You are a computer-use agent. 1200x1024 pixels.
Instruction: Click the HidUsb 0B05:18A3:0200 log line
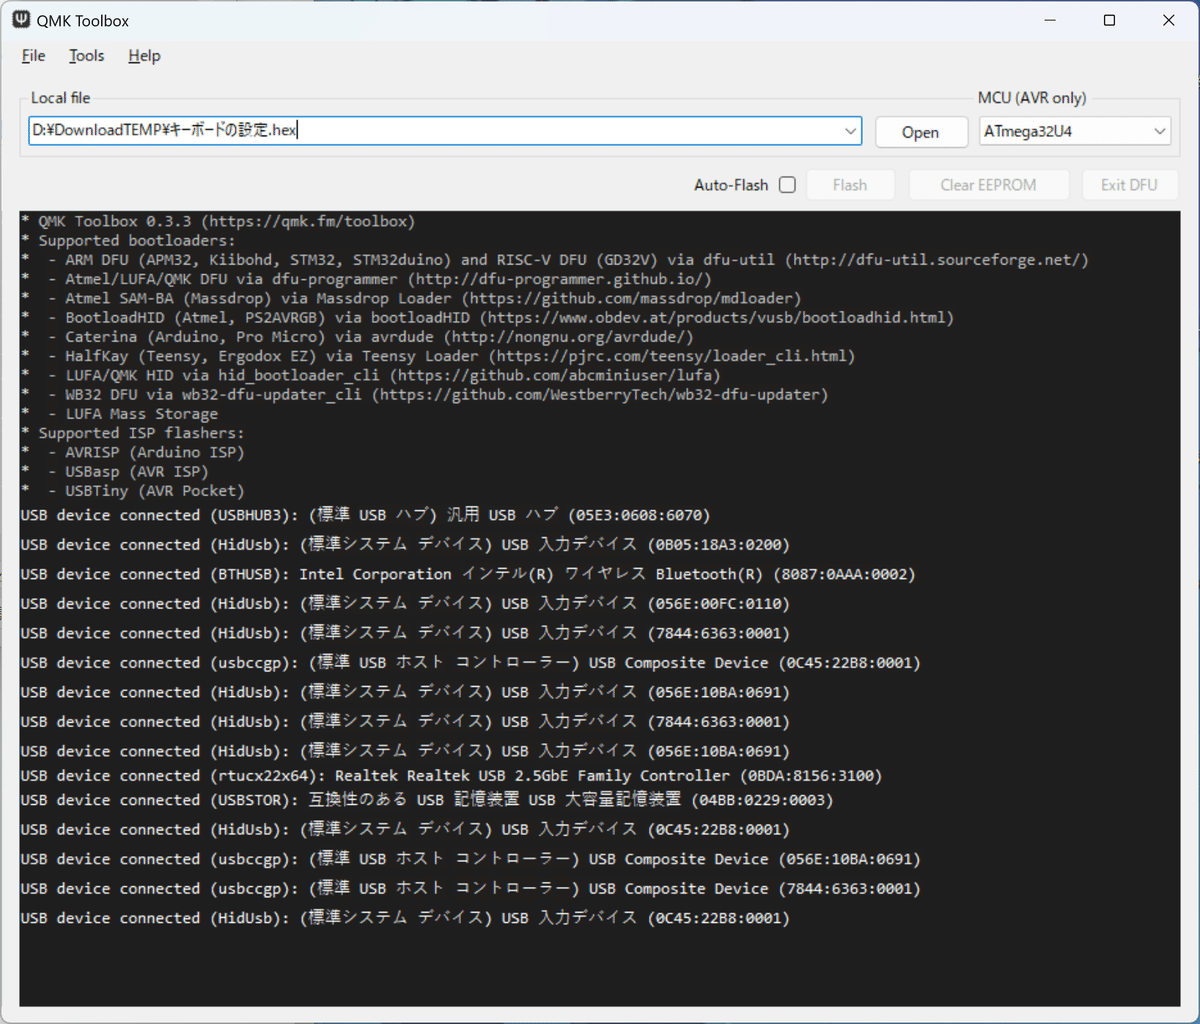pyautogui.click(x=405, y=545)
